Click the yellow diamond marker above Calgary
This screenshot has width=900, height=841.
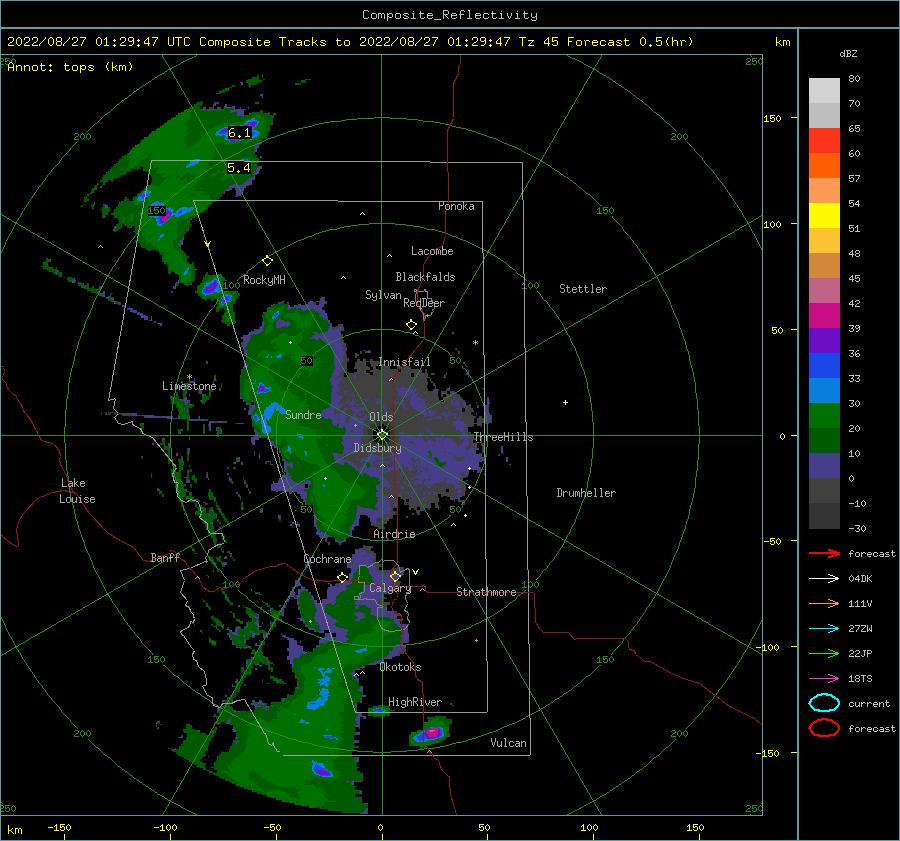pos(395,576)
